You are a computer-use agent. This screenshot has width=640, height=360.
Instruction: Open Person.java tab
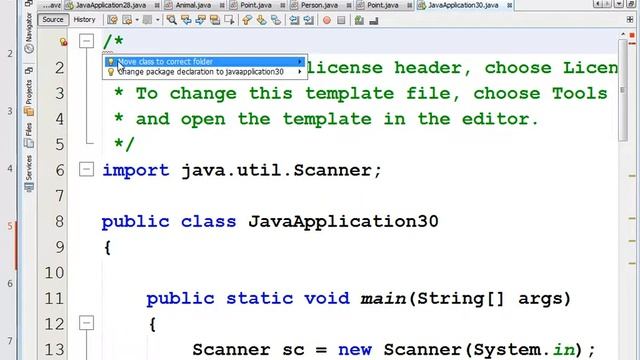tap(319, 5)
